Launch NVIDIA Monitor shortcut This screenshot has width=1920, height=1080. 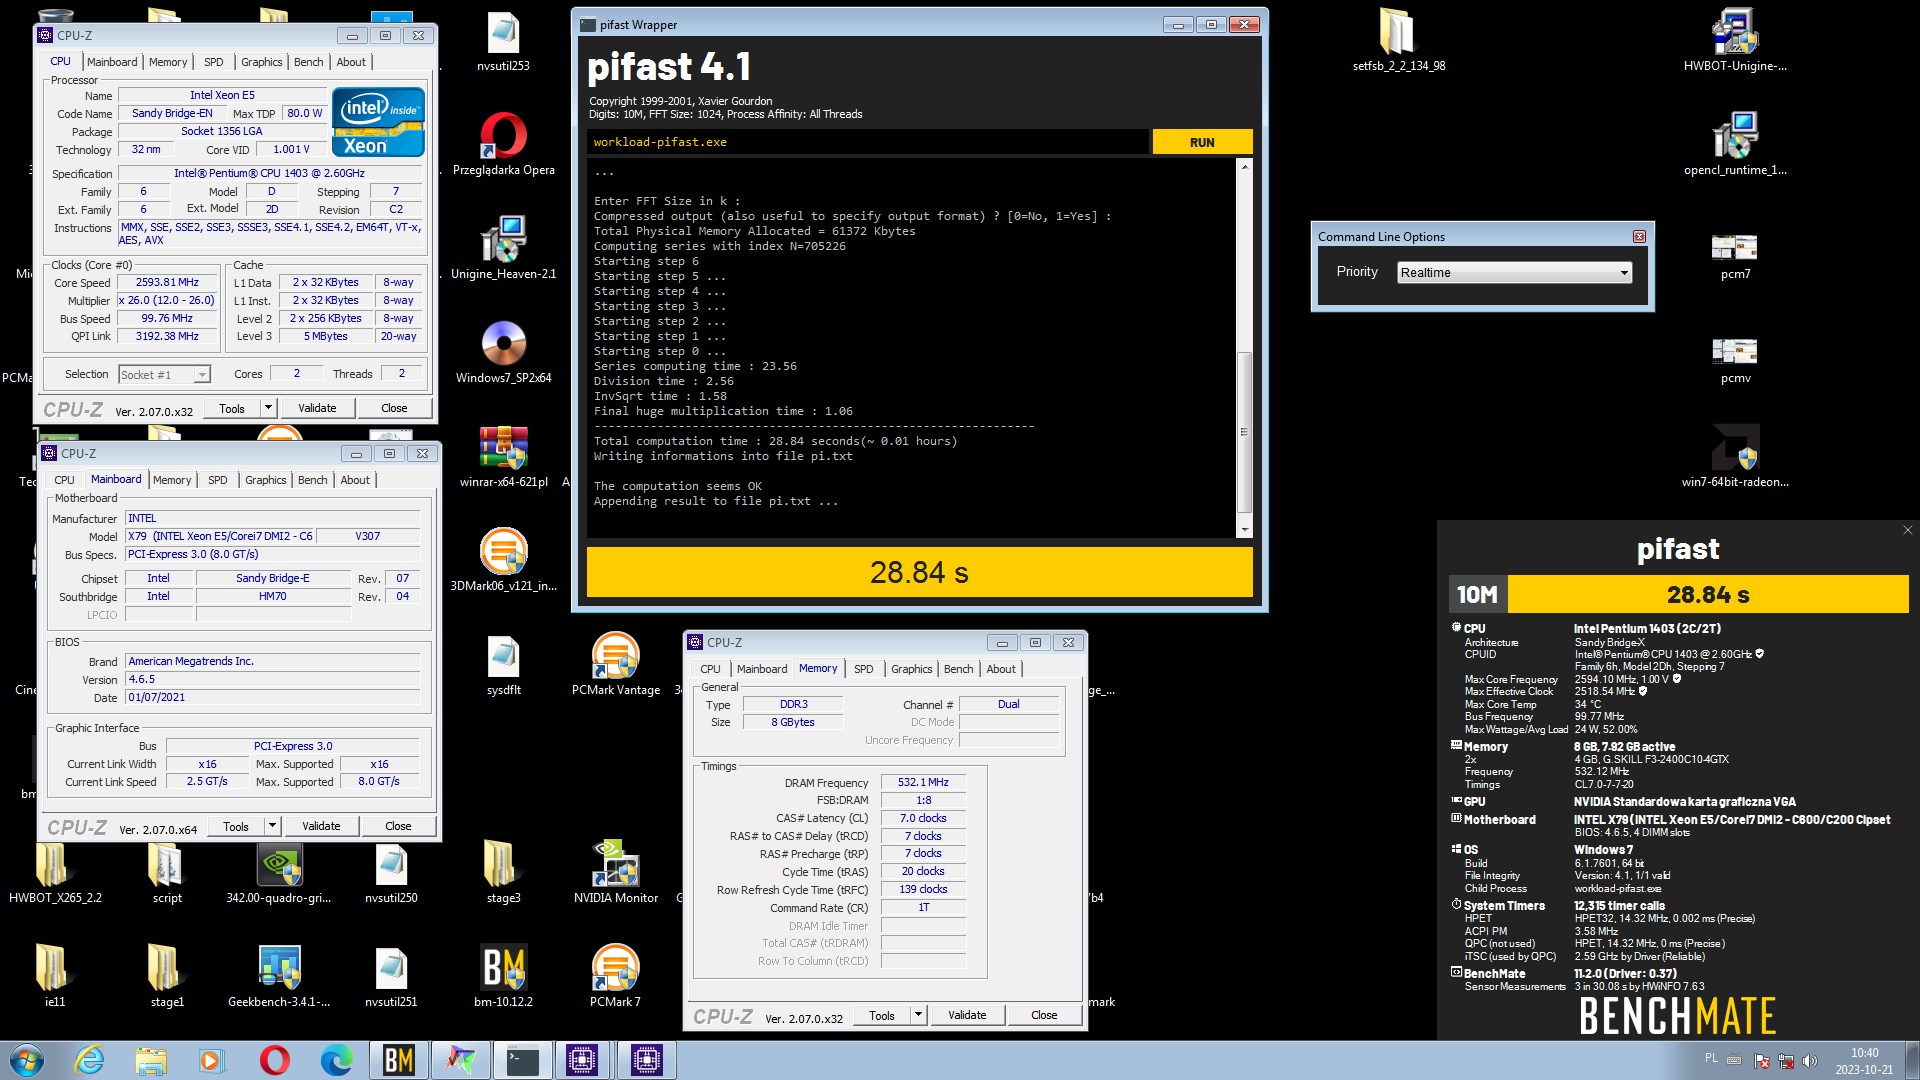coord(616,873)
